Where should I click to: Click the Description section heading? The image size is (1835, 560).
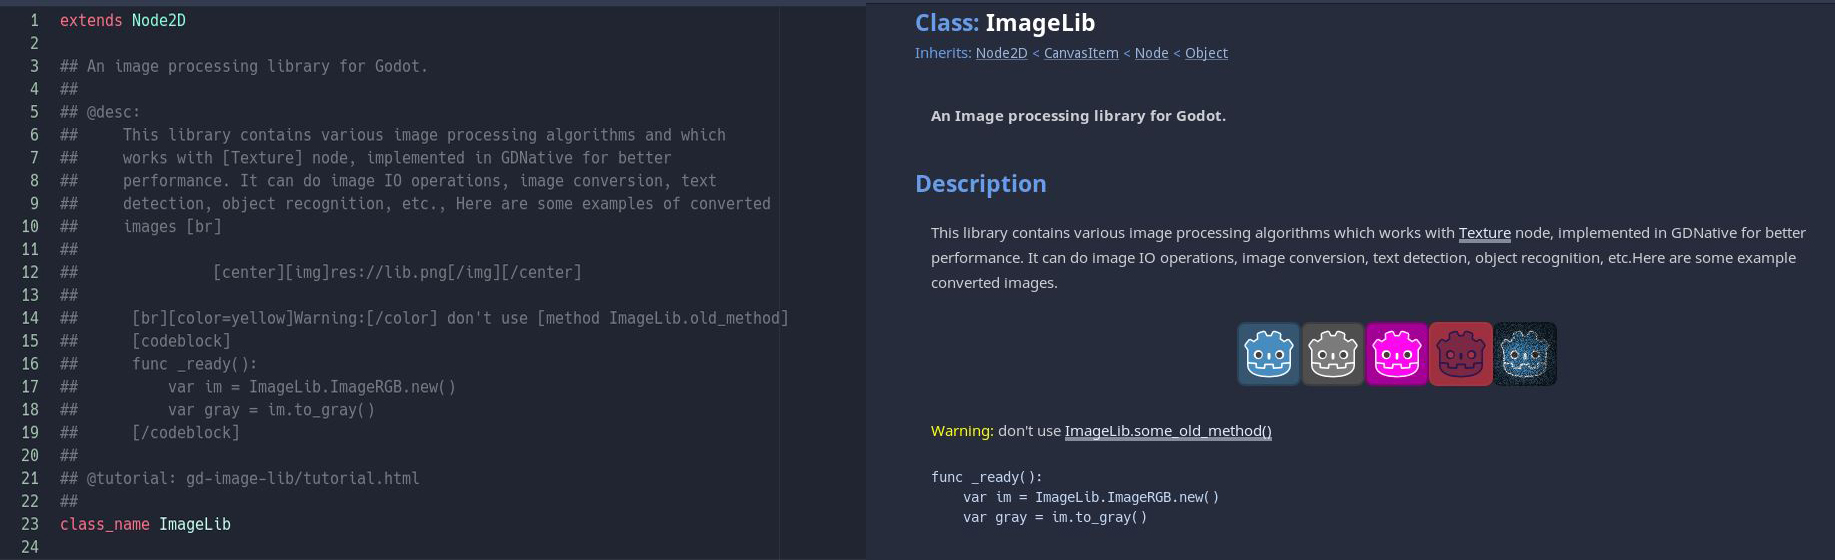[x=980, y=184]
